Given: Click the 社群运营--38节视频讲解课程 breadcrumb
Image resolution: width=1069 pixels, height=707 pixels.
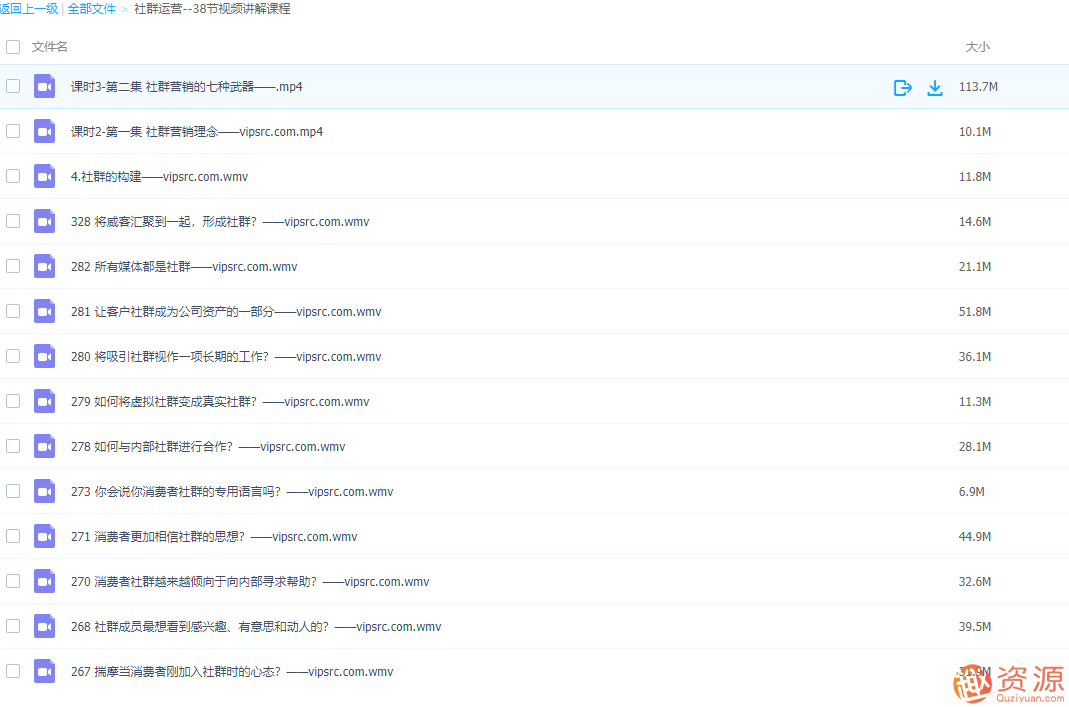Looking at the screenshot, I should (x=212, y=9).
